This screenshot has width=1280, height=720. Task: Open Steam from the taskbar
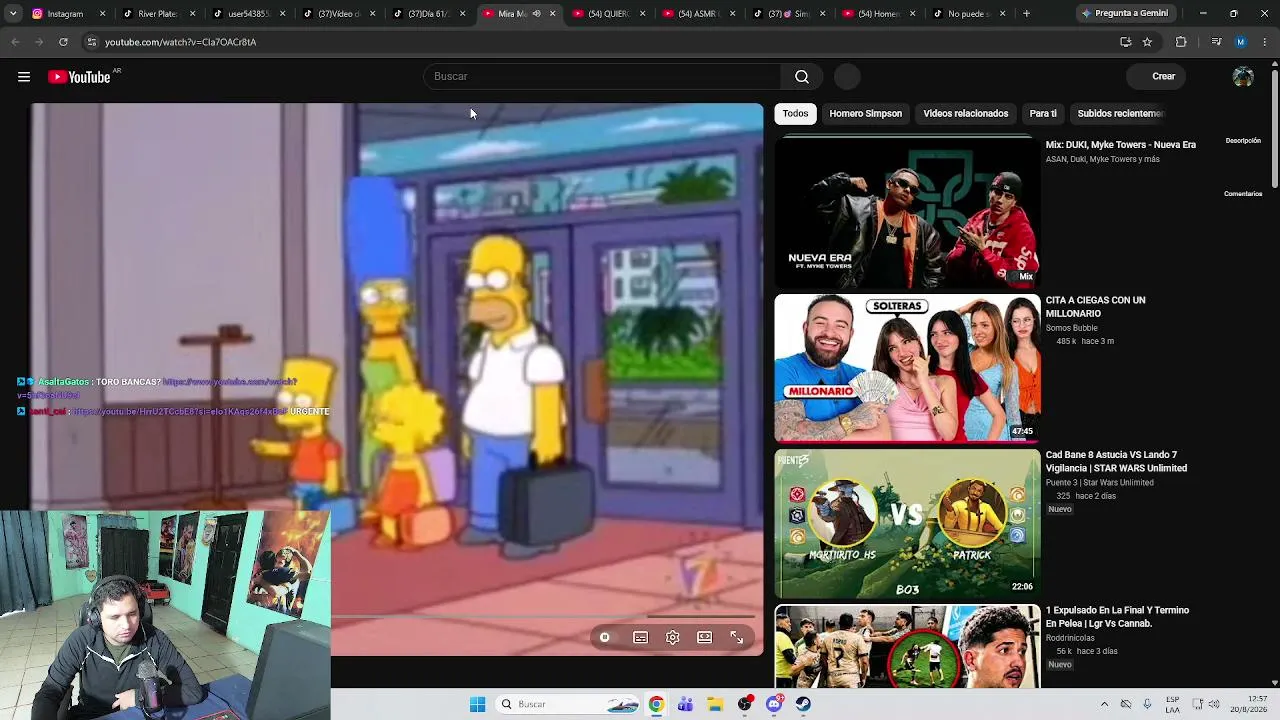[x=803, y=704]
